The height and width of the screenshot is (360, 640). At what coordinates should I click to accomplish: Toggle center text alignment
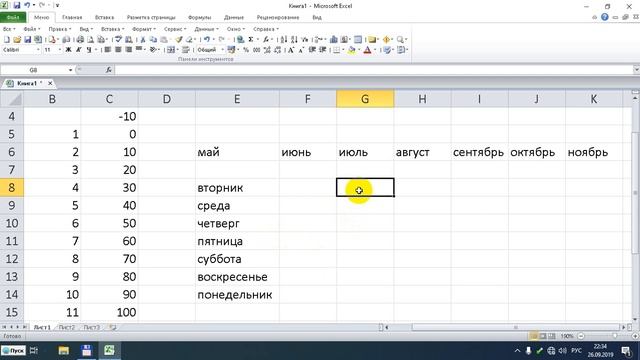(x=118, y=50)
